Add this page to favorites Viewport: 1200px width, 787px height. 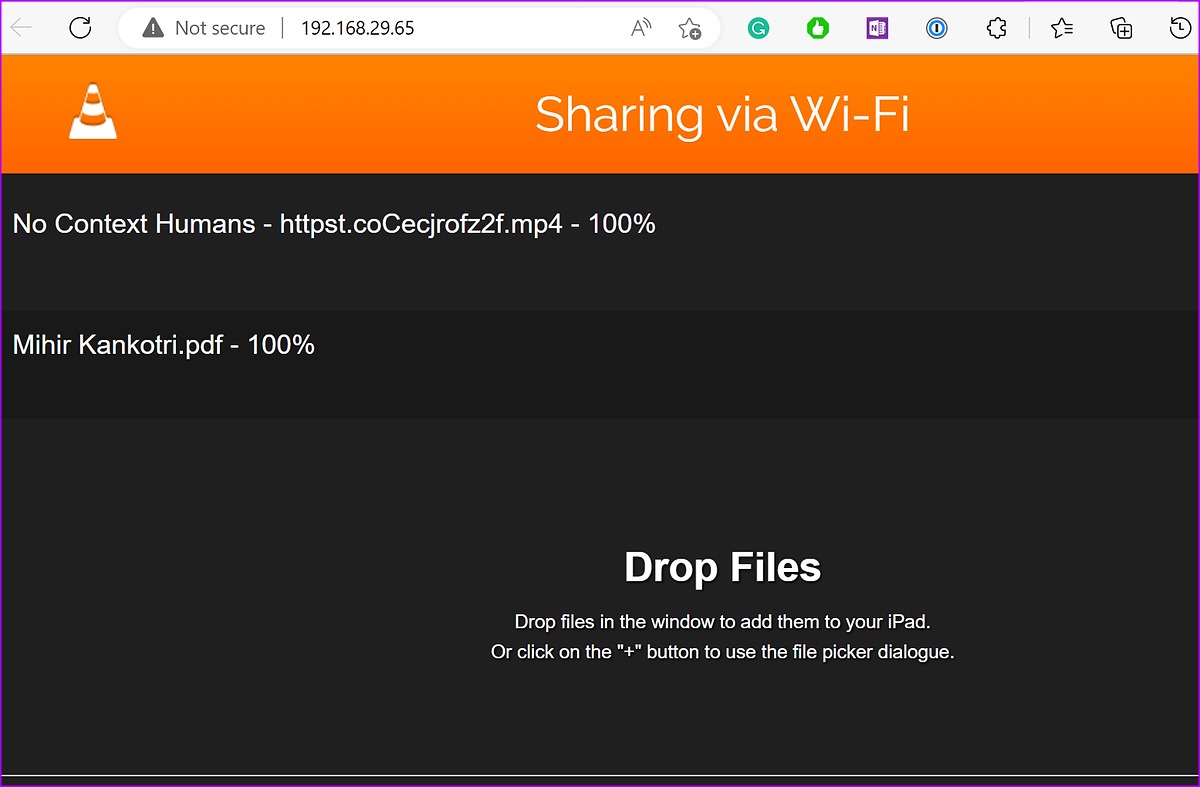pos(689,28)
